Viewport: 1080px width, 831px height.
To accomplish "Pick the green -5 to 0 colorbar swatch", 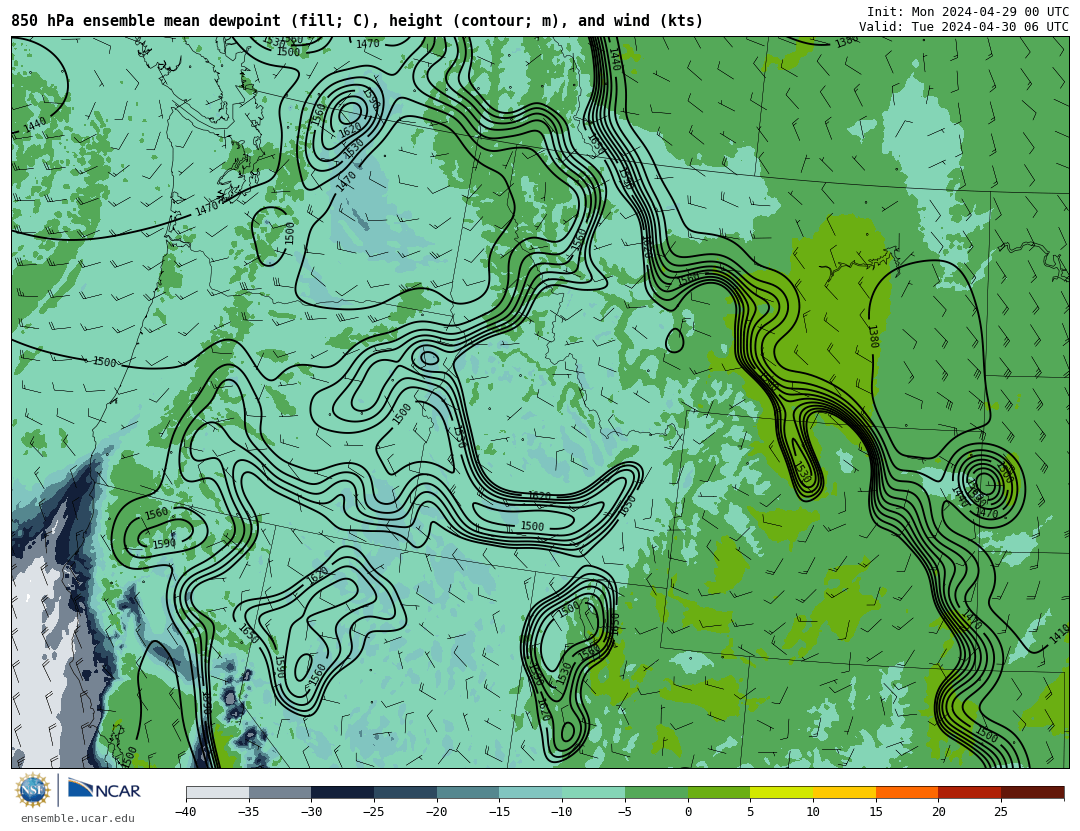I will [x=656, y=792].
